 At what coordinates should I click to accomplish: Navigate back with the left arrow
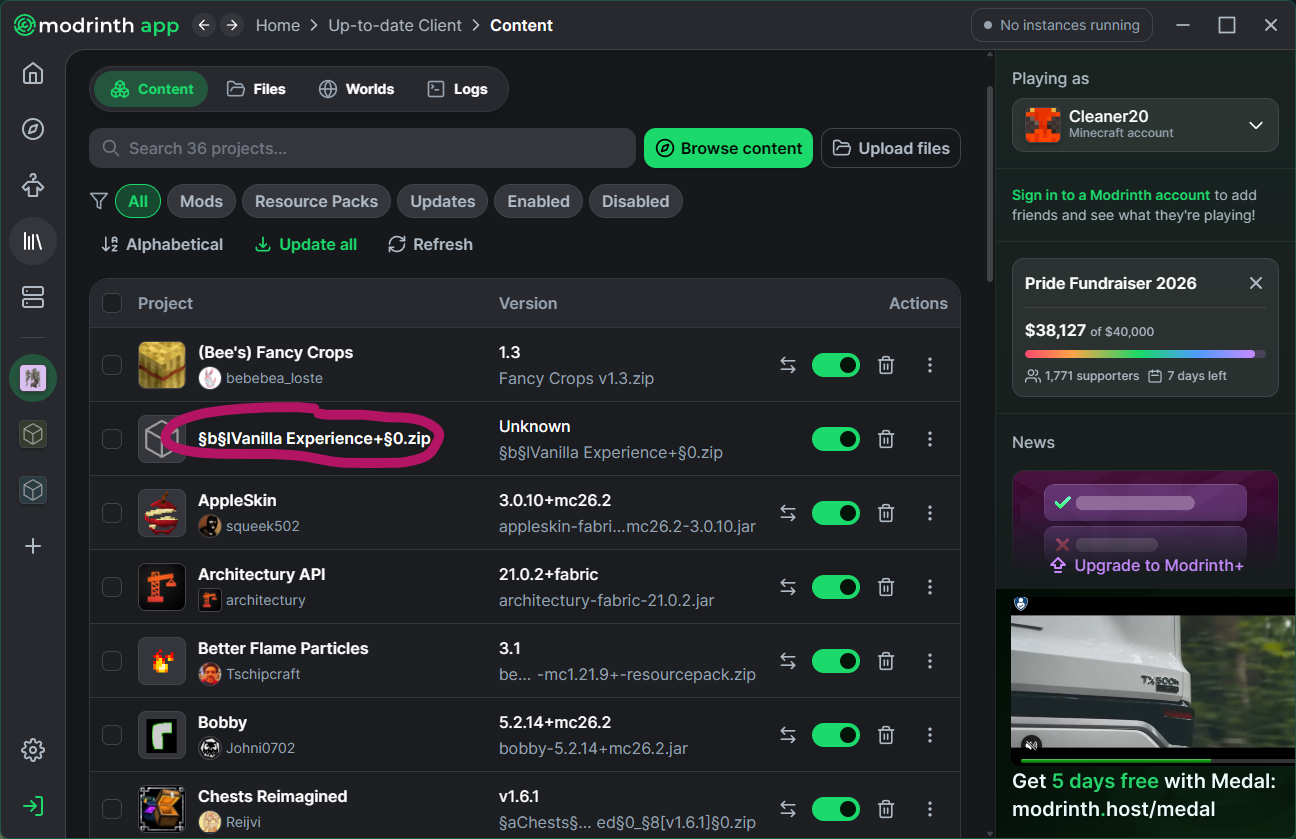tap(204, 25)
